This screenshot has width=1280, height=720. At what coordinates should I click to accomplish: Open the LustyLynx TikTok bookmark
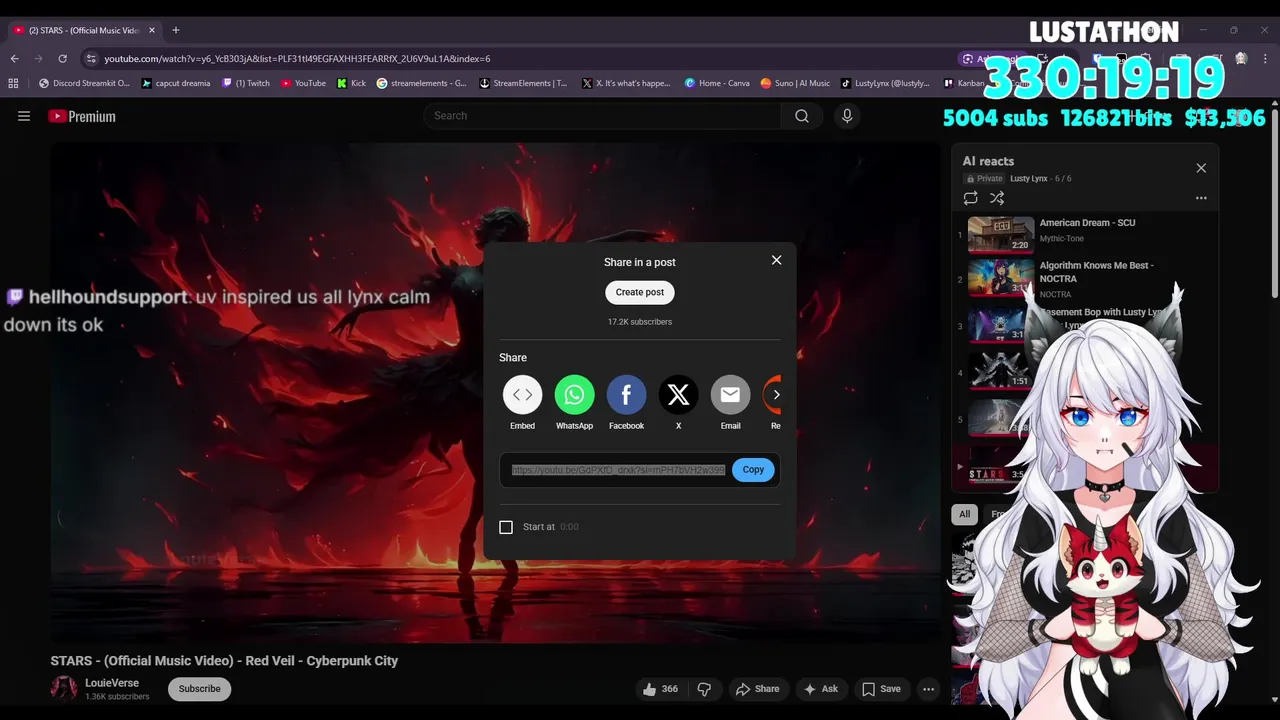pos(885,83)
